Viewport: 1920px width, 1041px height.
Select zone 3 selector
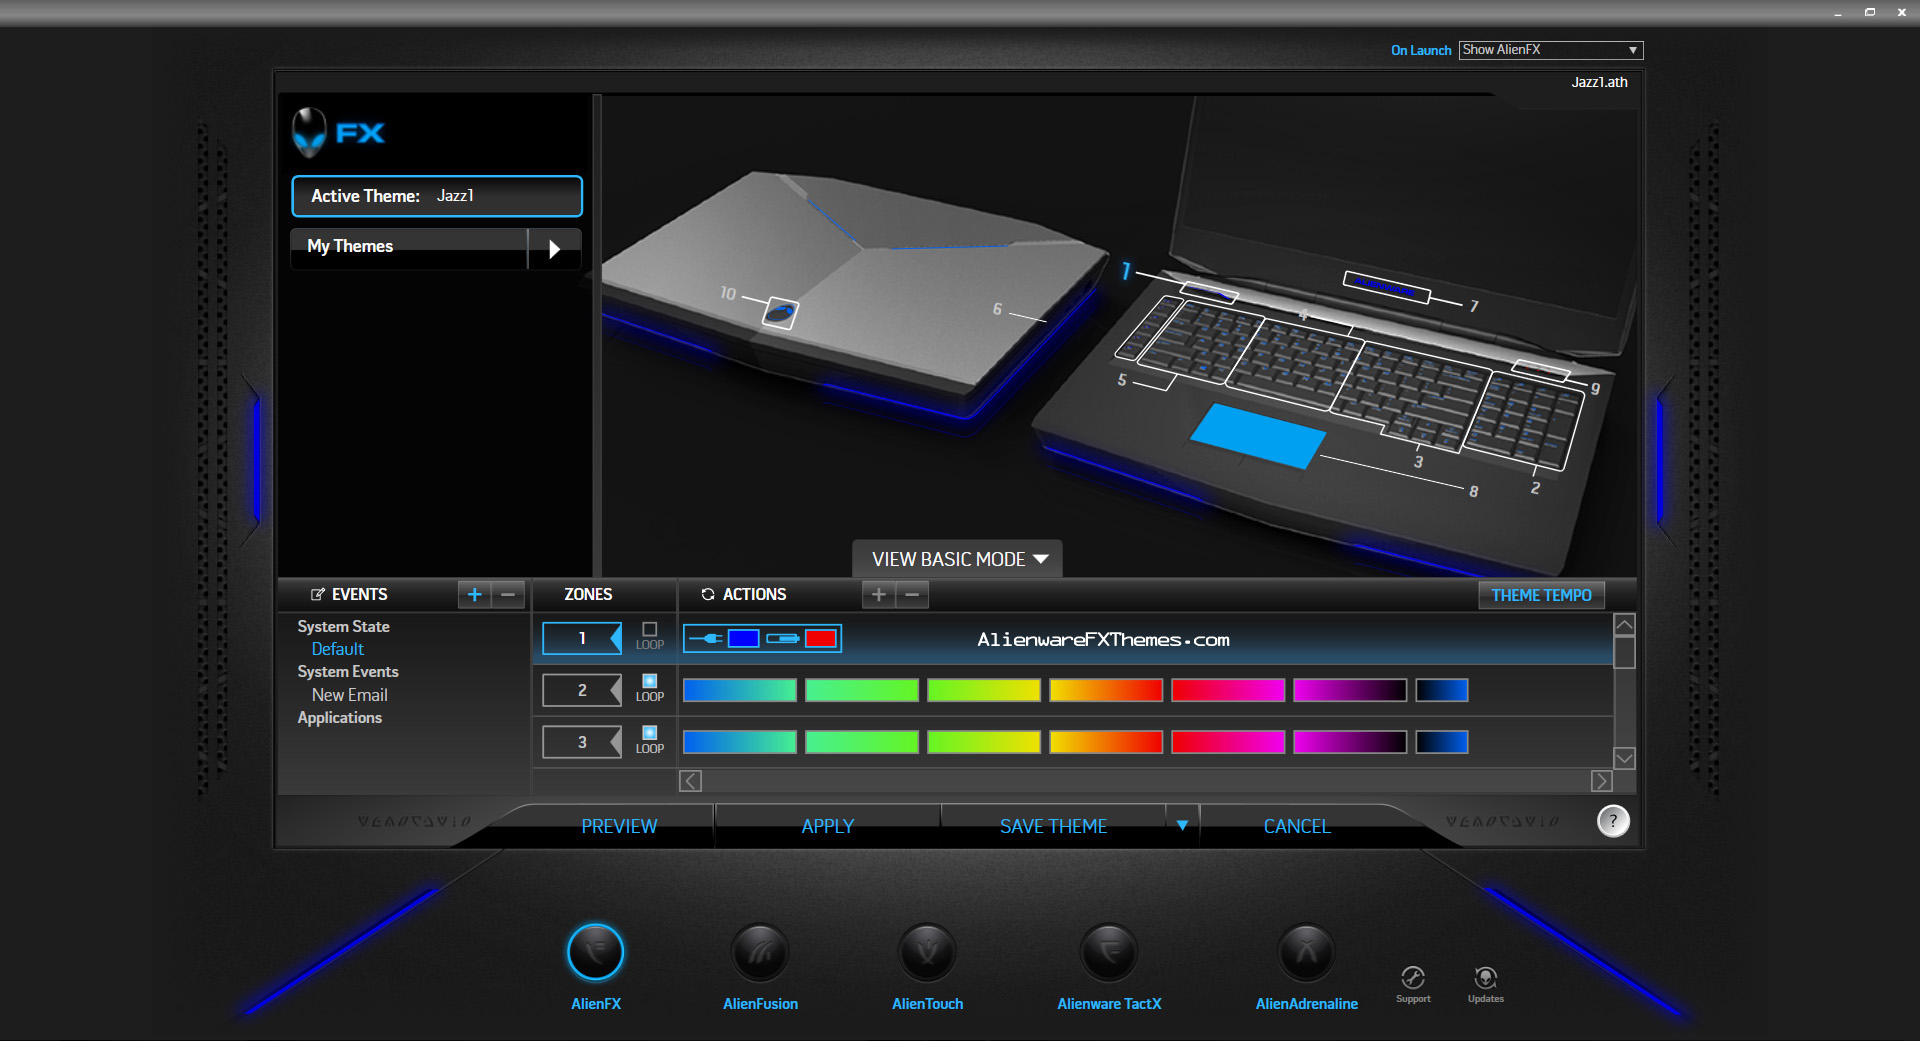coord(582,742)
